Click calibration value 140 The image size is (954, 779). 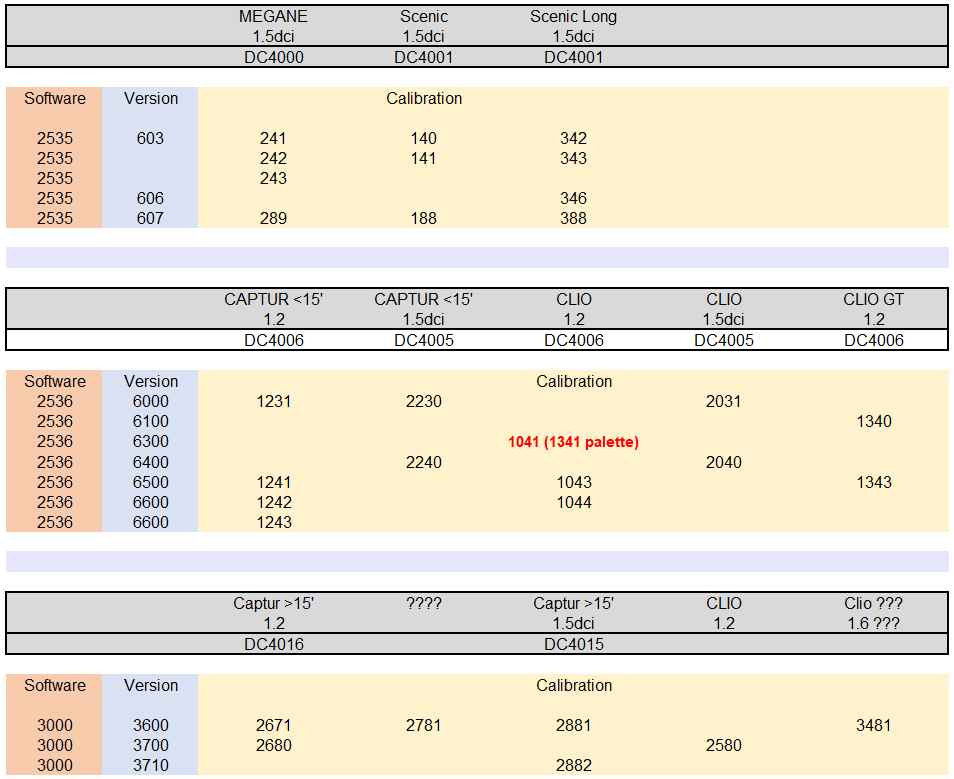(423, 138)
